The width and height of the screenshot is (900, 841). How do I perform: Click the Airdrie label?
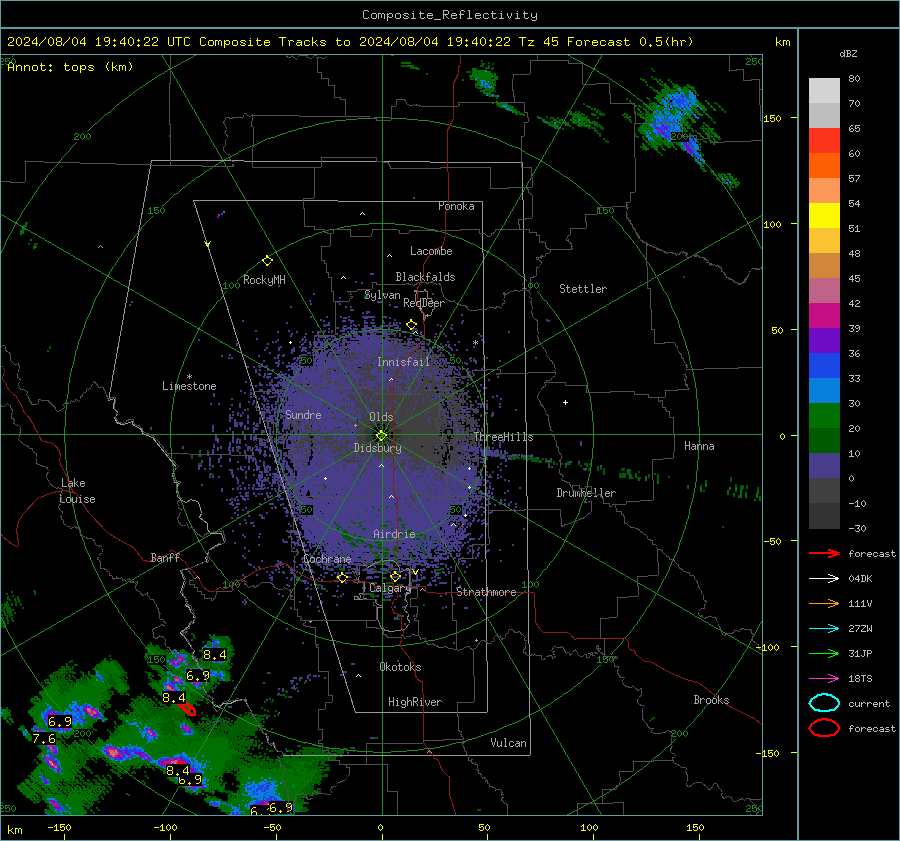click(x=394, y=534)
